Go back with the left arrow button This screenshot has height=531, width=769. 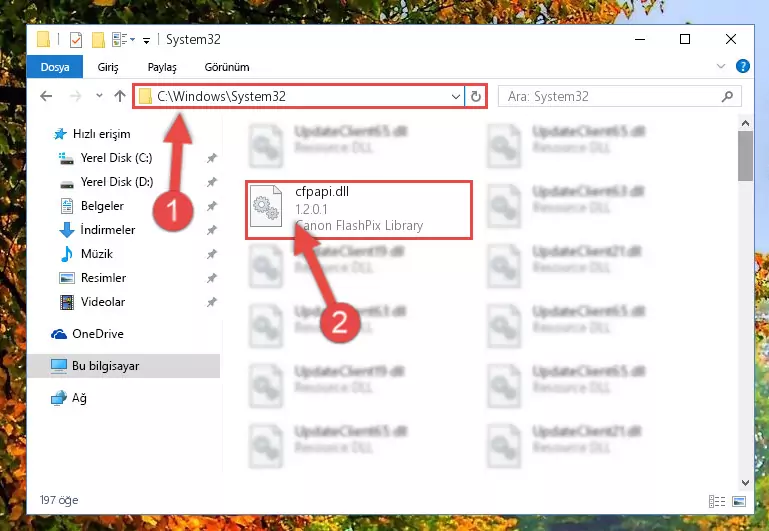[x=46, y=96]
